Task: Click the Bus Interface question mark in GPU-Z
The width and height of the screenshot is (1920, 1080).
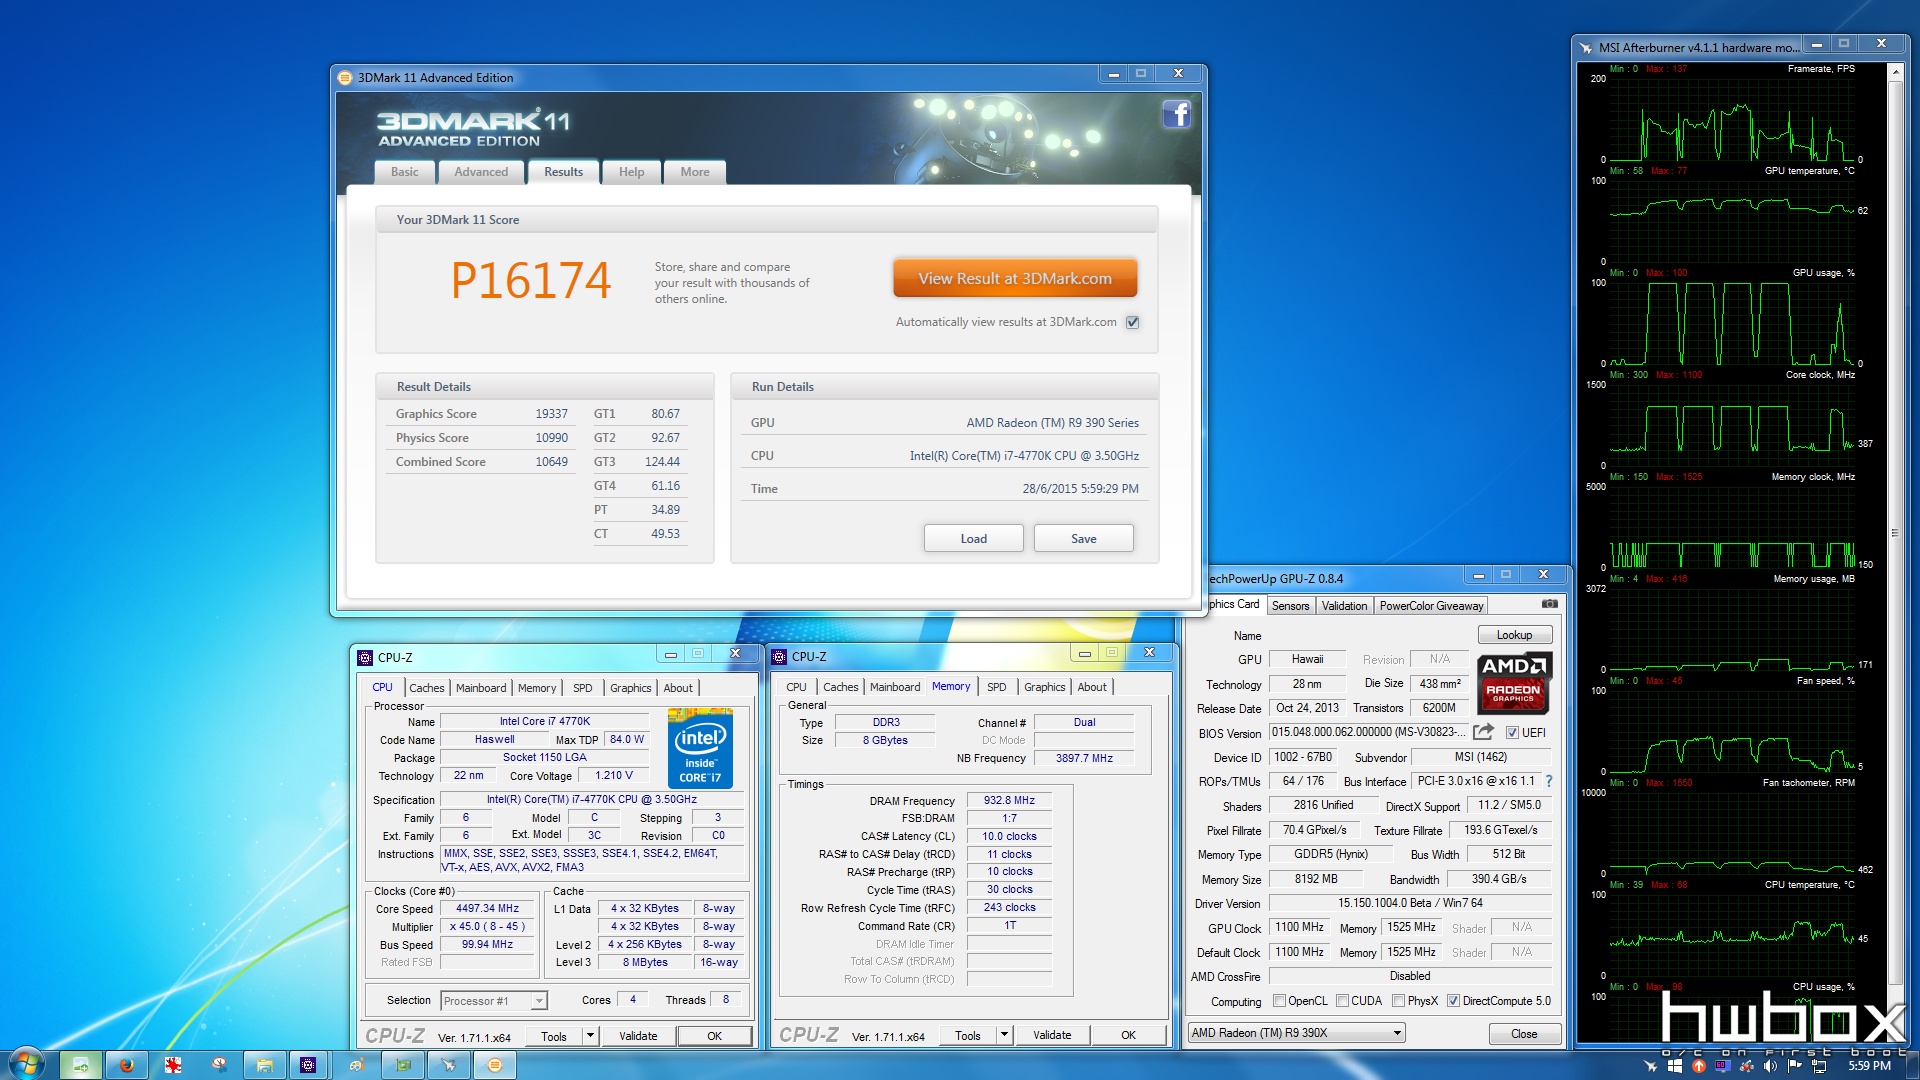Action: pos(1548,781)
